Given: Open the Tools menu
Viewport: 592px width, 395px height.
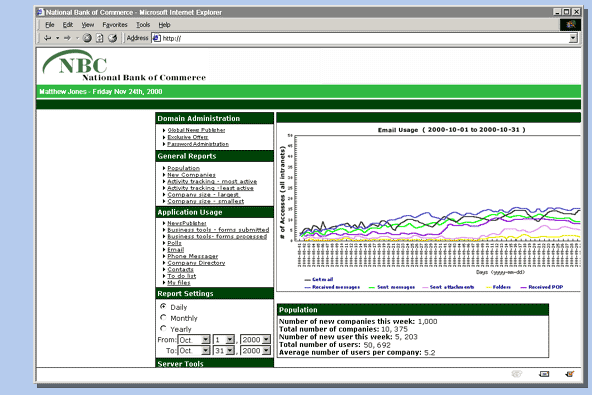Looking at the screenshot, I should (x=143, y=25).
